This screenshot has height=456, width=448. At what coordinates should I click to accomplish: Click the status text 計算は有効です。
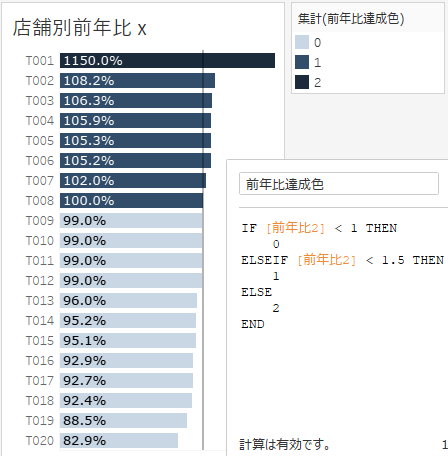click(285, 444)
